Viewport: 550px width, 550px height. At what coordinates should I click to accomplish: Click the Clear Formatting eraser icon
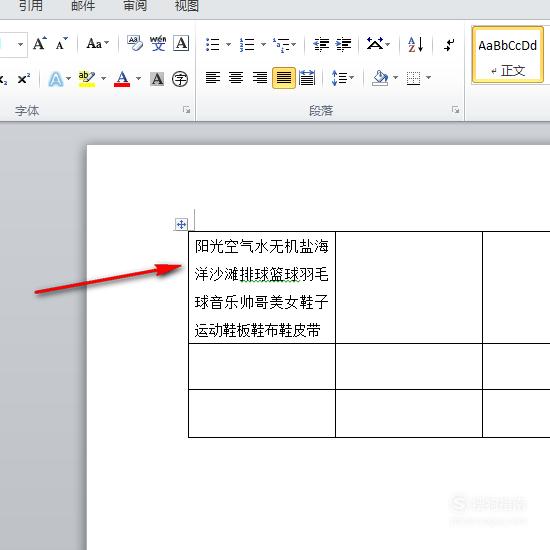coord(135,44)
